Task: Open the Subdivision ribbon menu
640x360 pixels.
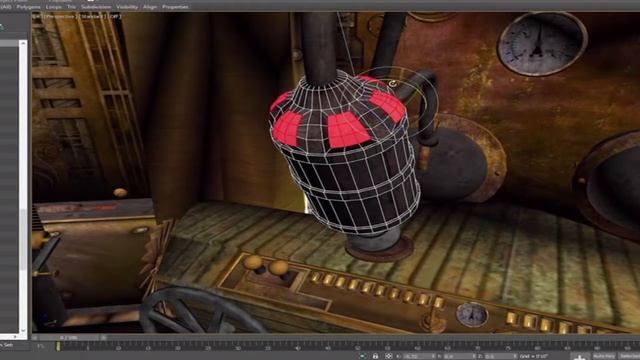Action: tap(96, 7)
